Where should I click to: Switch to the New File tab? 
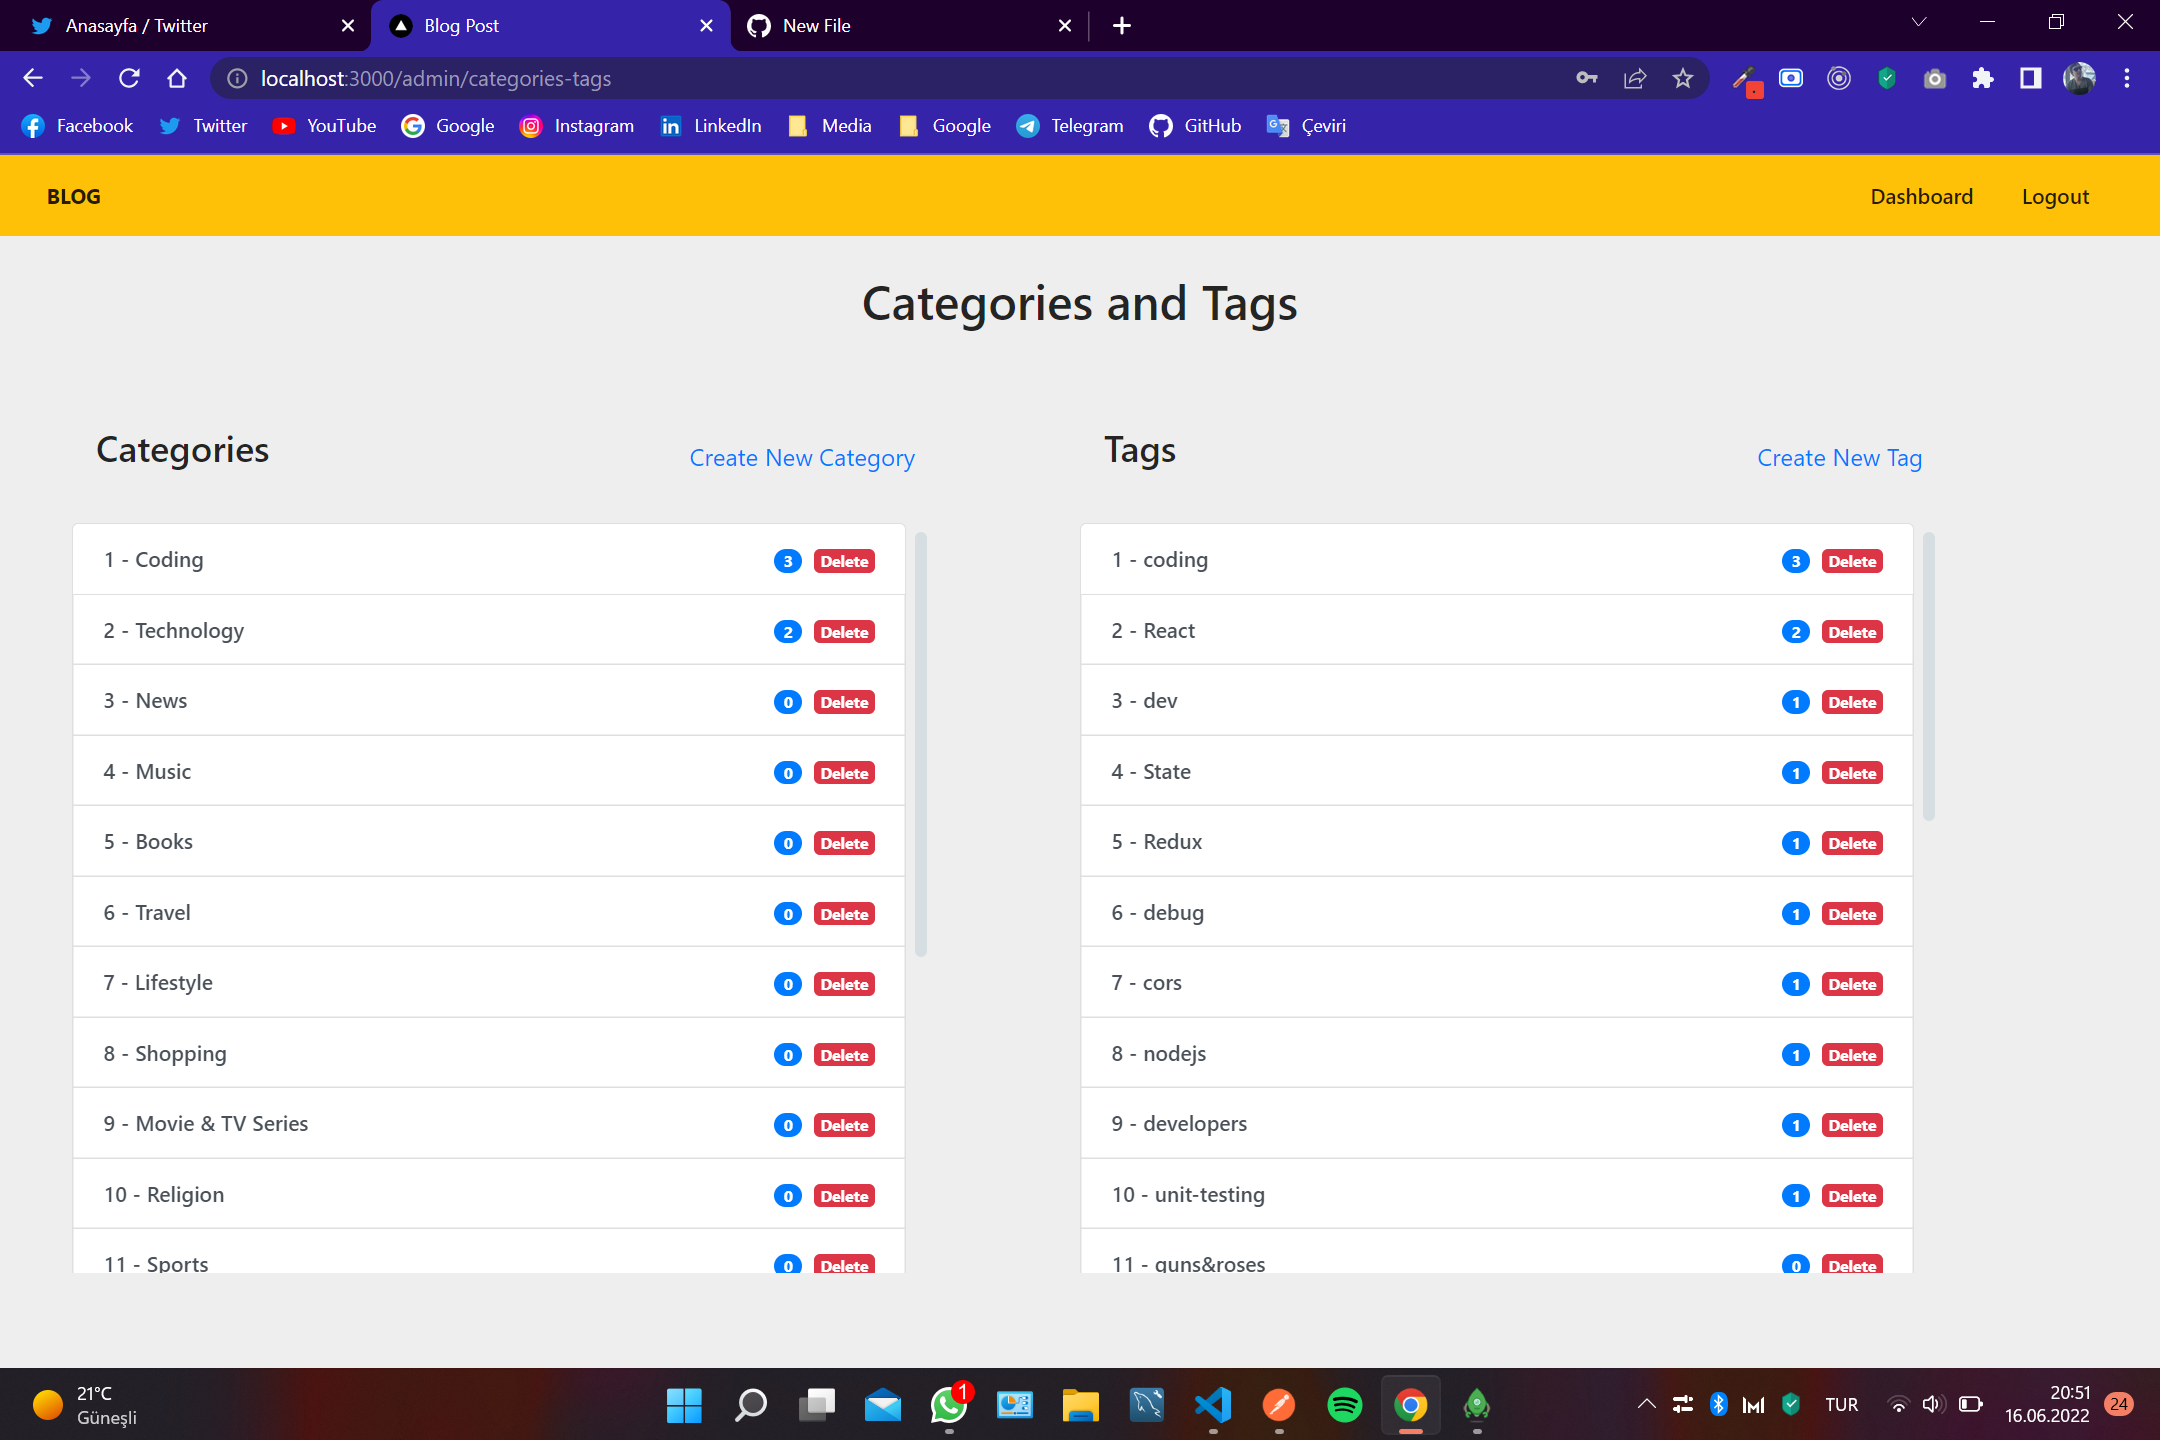tap(816, 26)
